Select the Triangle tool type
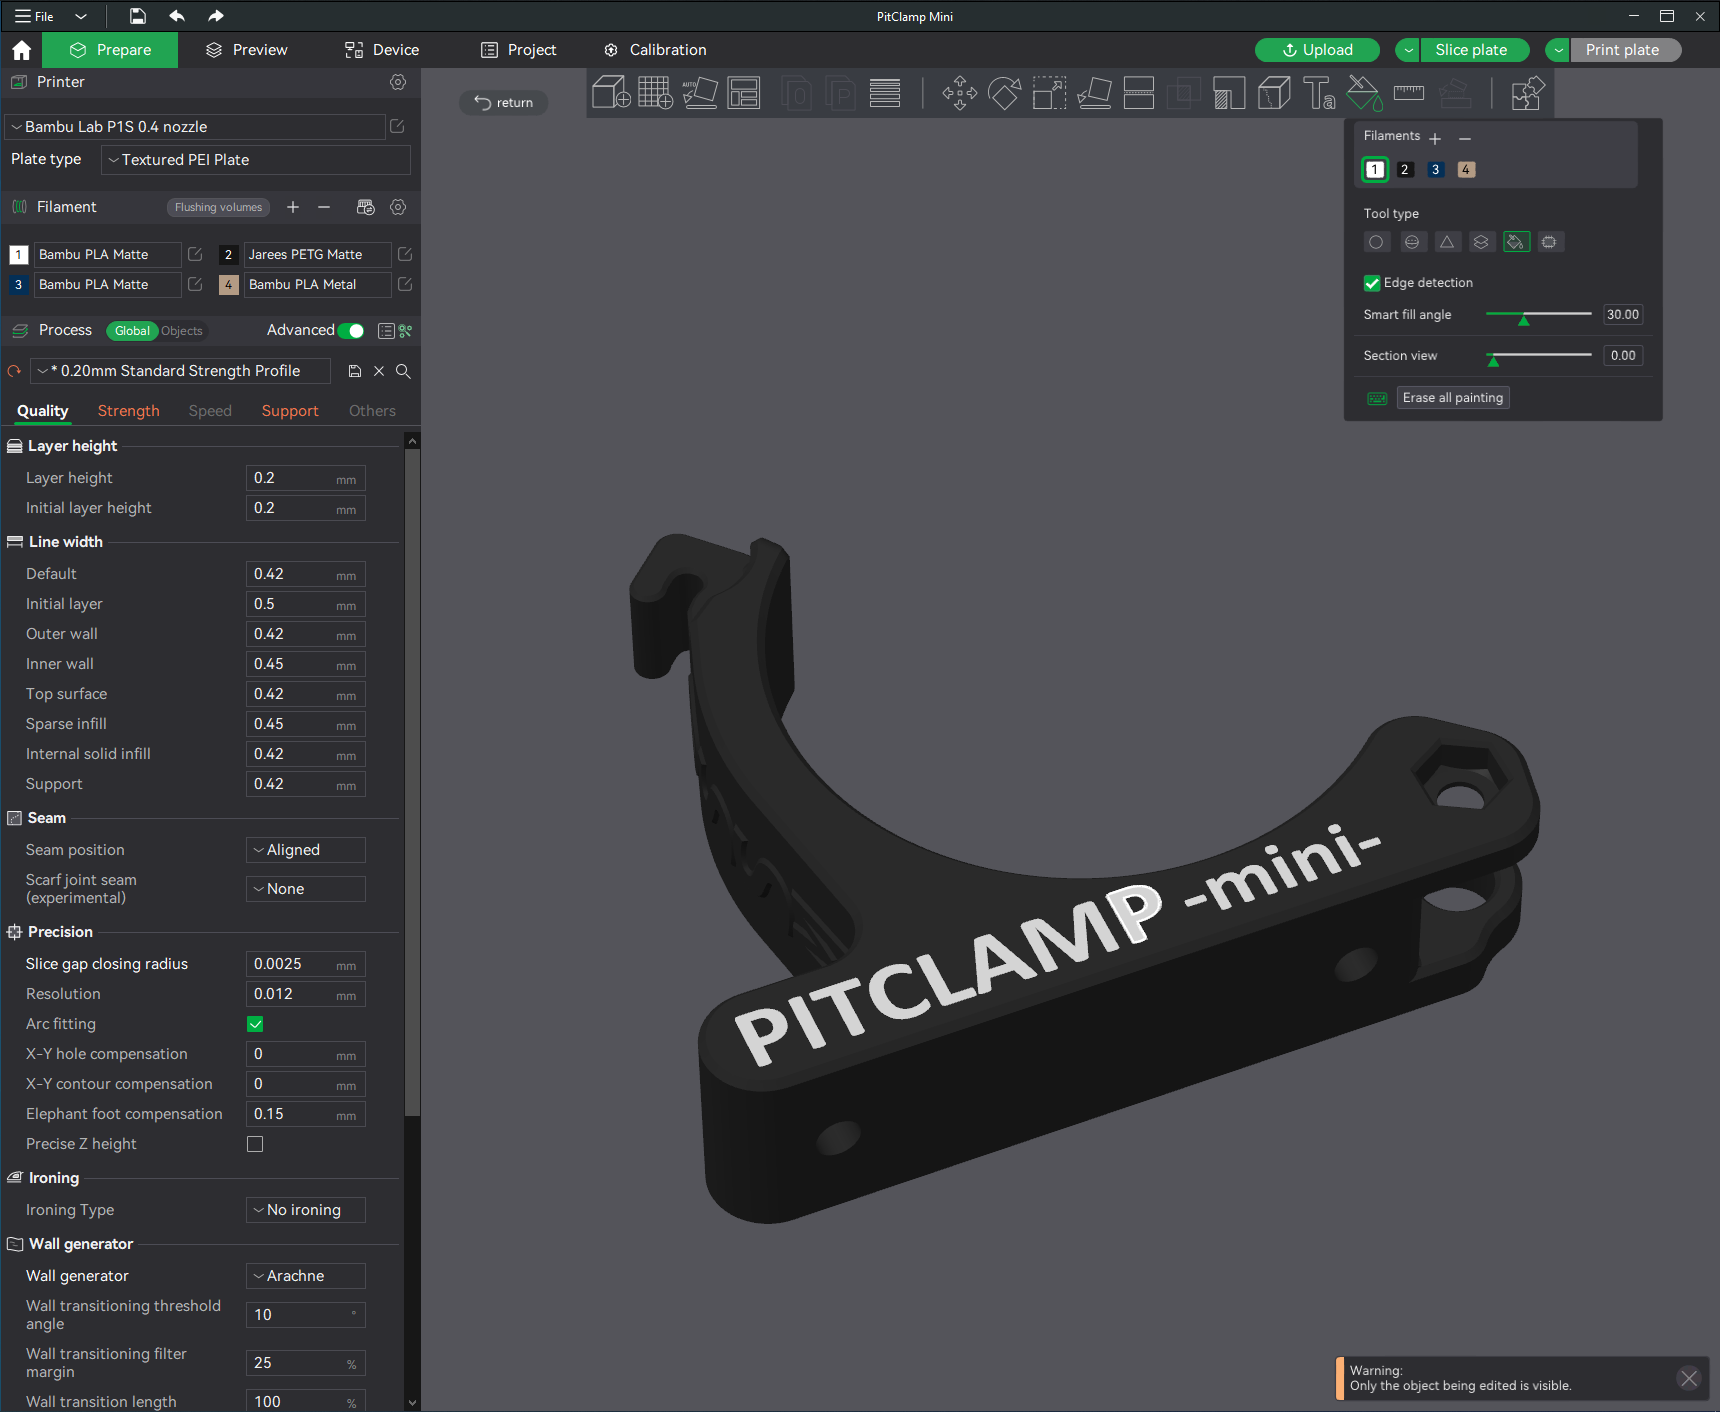 pos(1446,242)
